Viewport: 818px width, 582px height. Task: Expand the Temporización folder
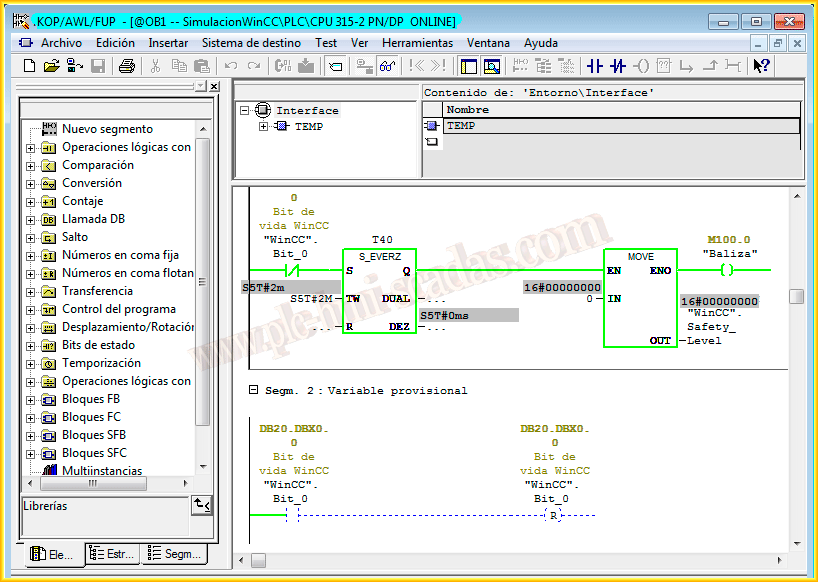30,364
